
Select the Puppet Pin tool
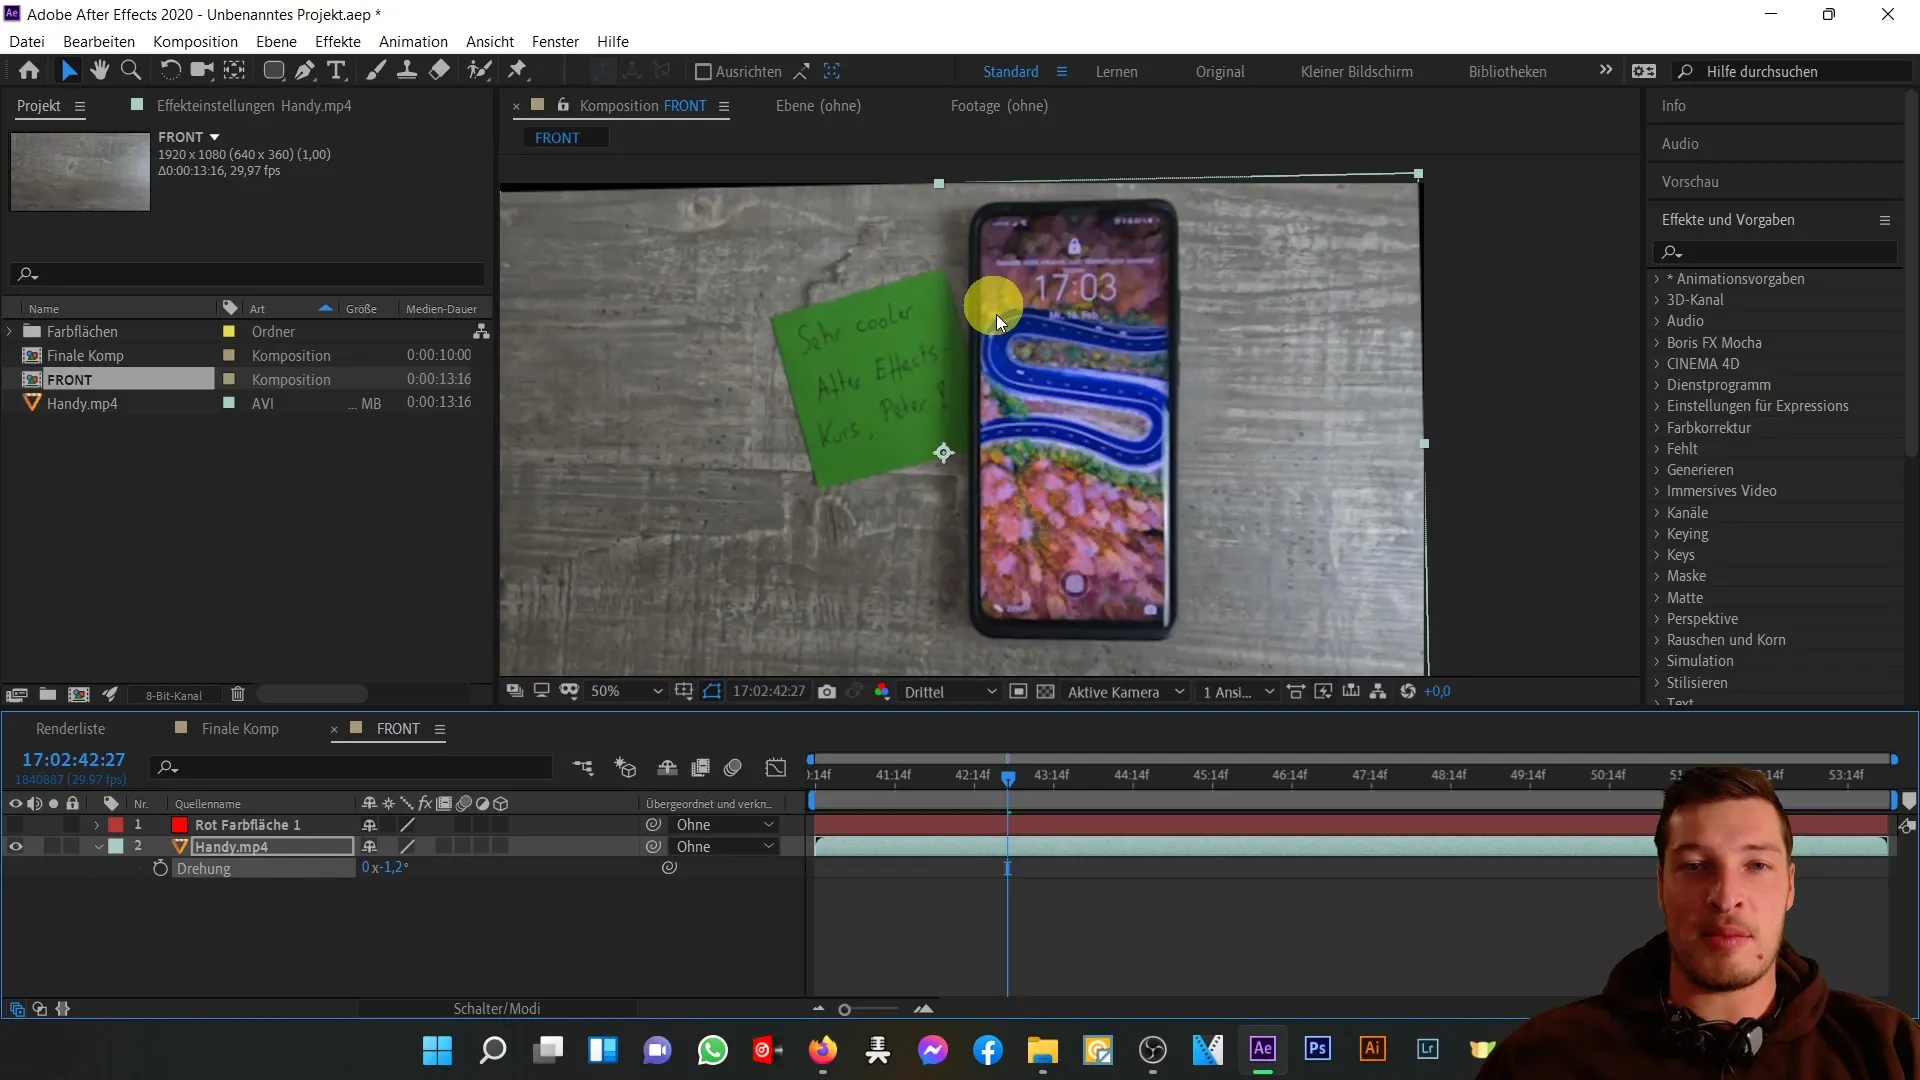517,71
